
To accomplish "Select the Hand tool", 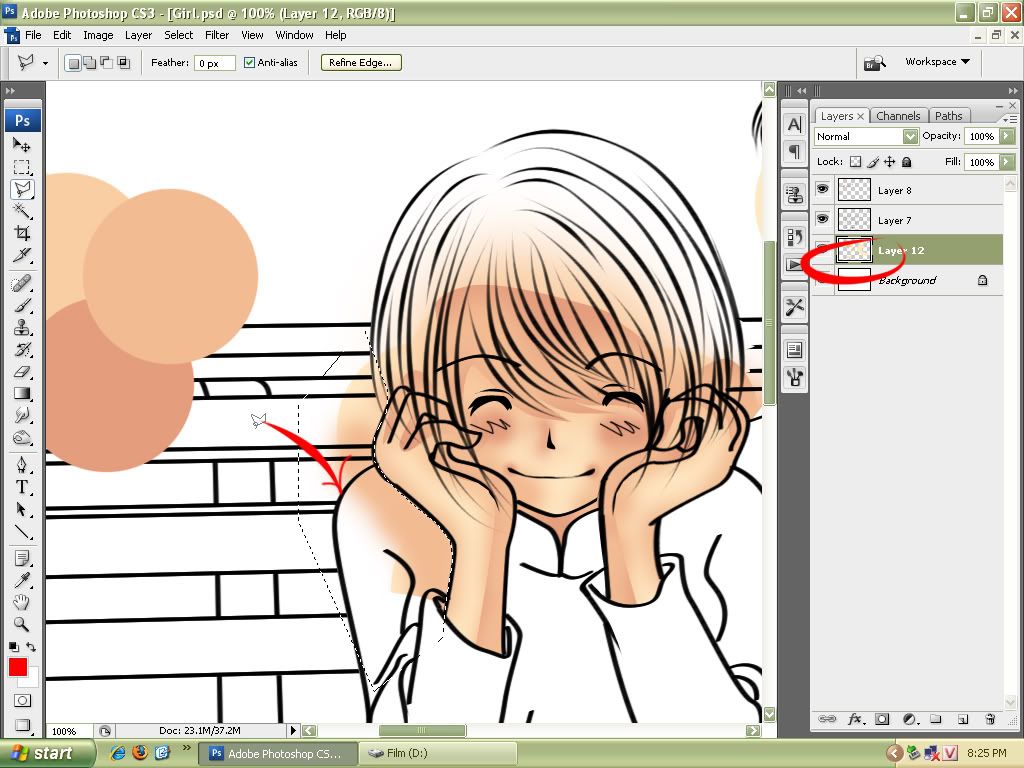I will (x=22, y=602).
